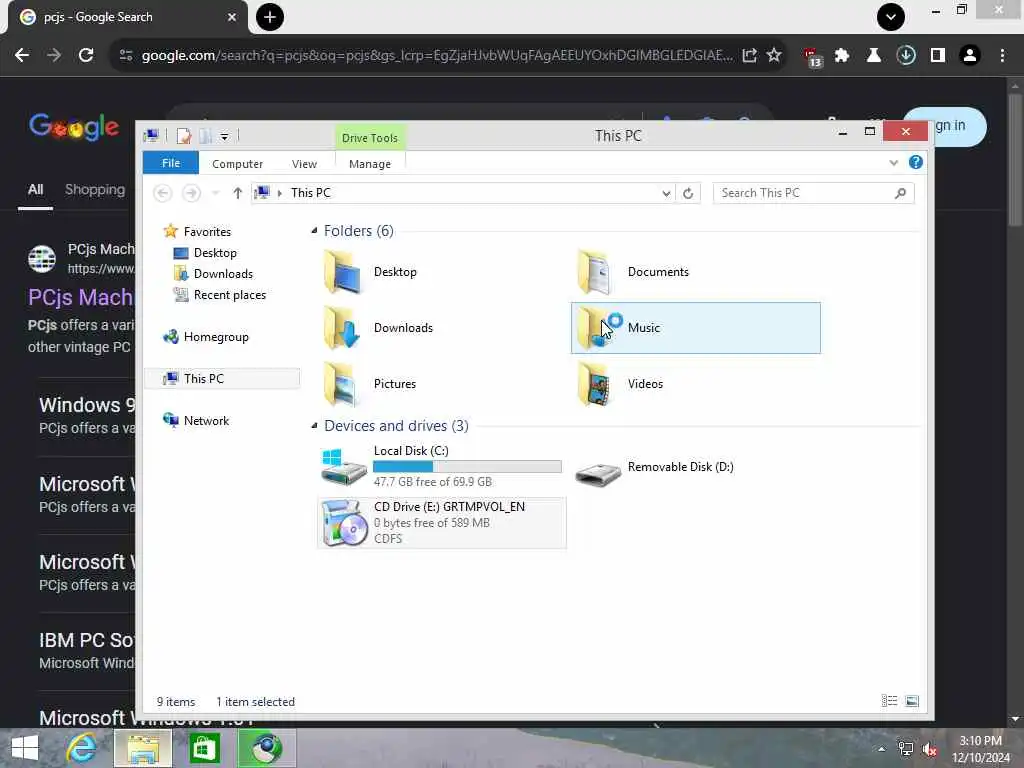Open the Computer ribbon tab
Screen dimensions: 1024x768
tap(237, 164)
